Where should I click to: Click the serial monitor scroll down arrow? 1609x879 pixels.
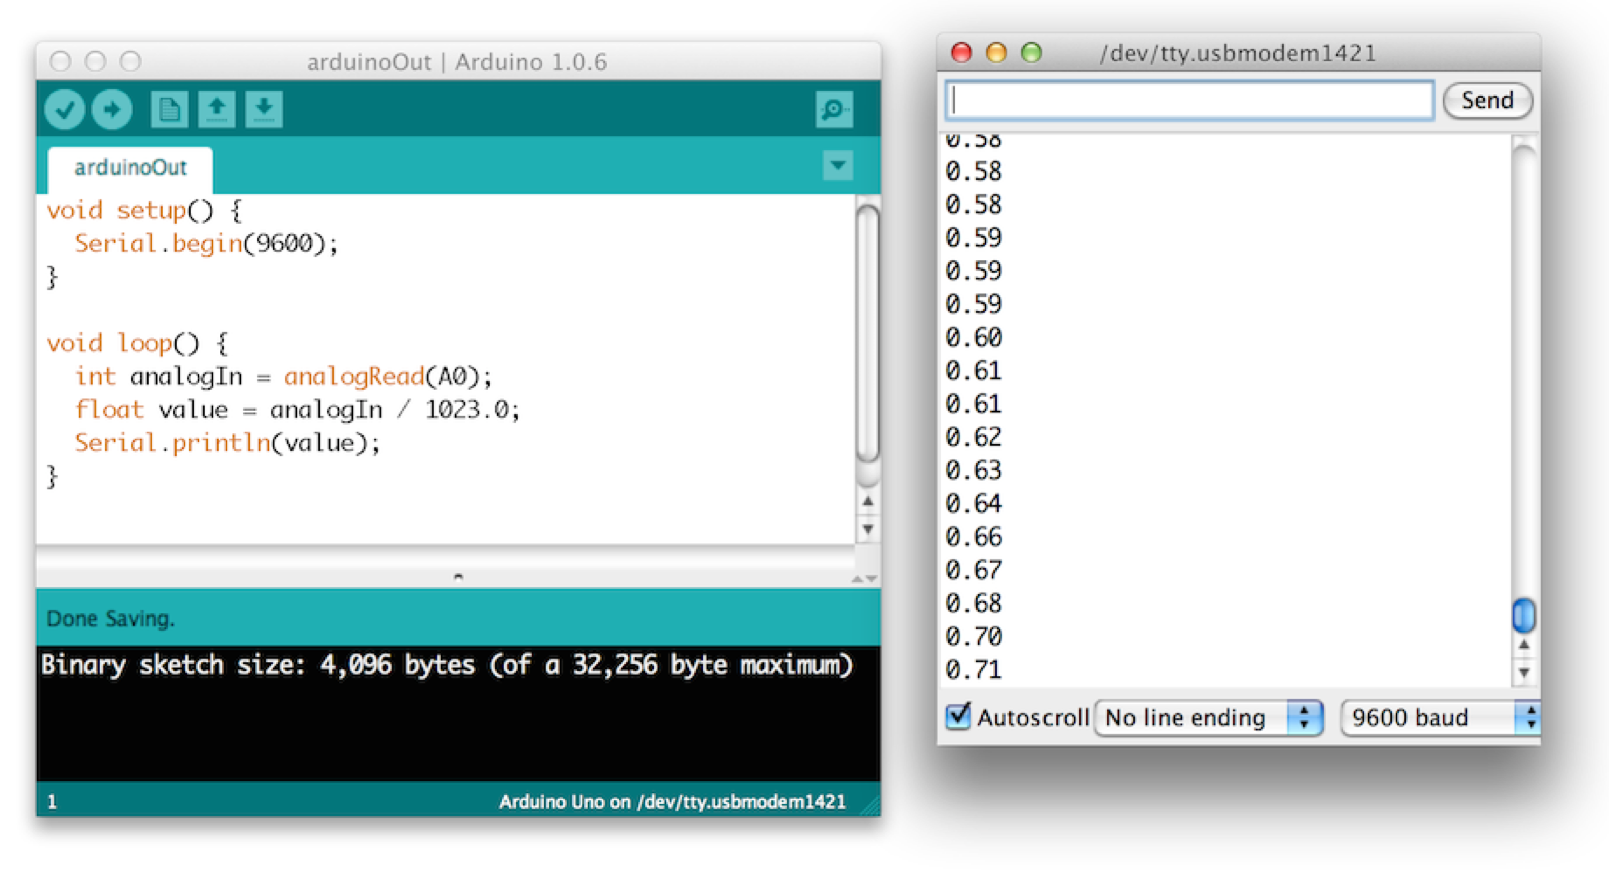point(1523,673)
